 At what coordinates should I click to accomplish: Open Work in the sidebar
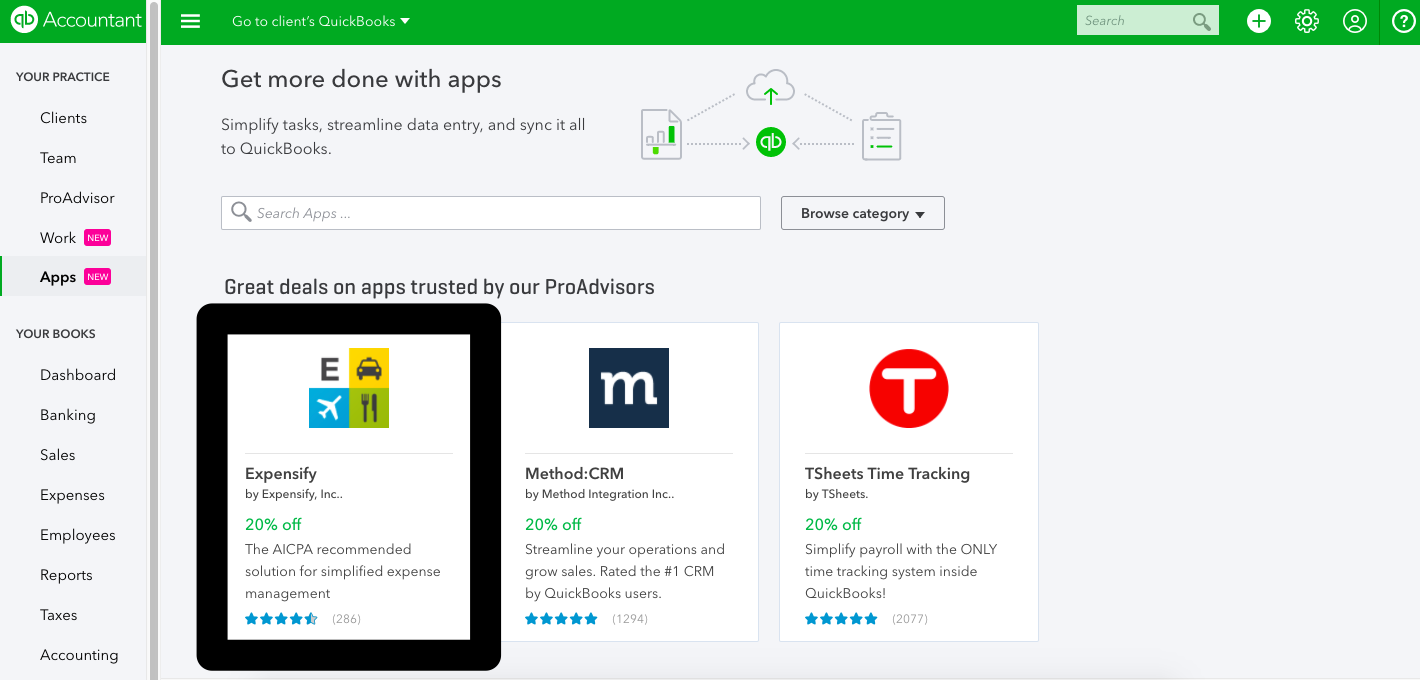(58, 238)
